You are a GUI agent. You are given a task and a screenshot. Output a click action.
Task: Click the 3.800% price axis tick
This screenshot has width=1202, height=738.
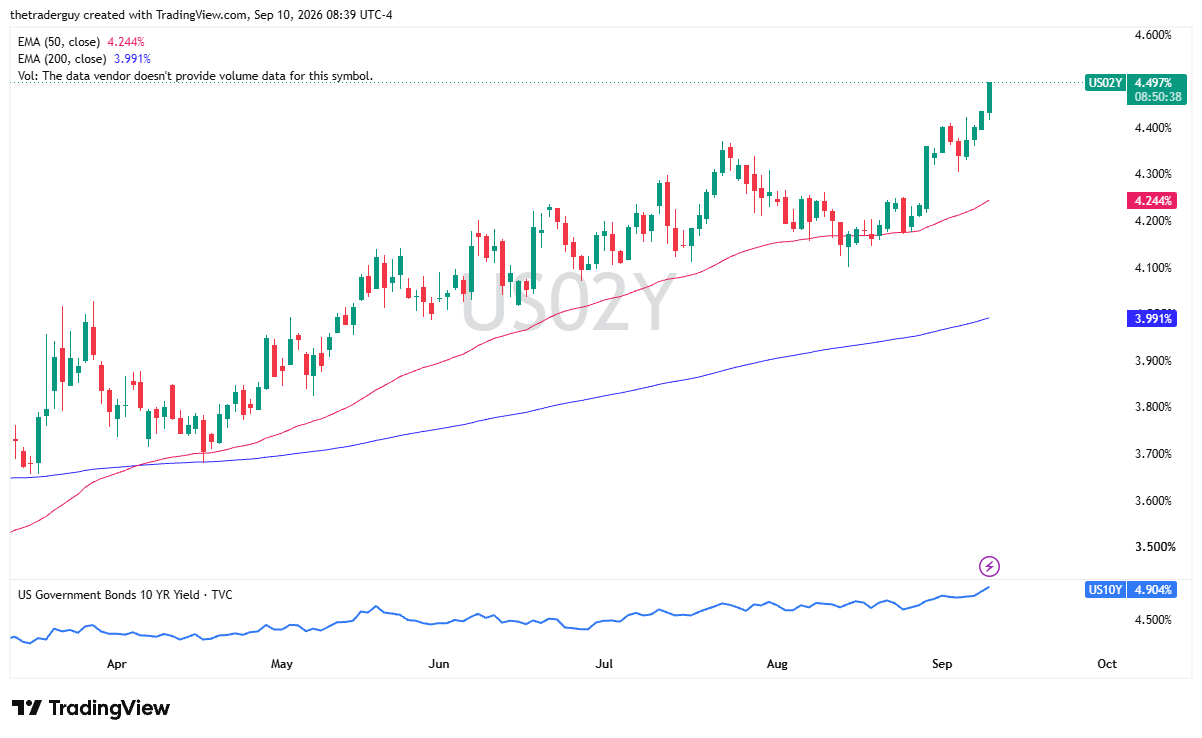click(1153, 407)
